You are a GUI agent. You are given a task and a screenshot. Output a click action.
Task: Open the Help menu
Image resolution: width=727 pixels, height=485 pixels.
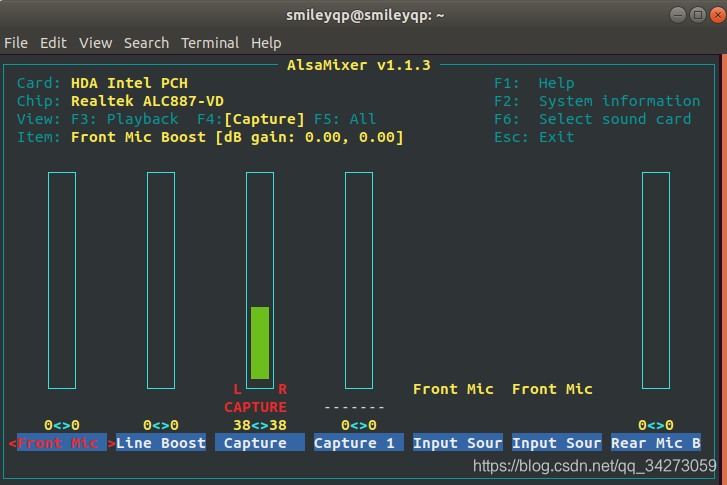click(x=266, y=43)
